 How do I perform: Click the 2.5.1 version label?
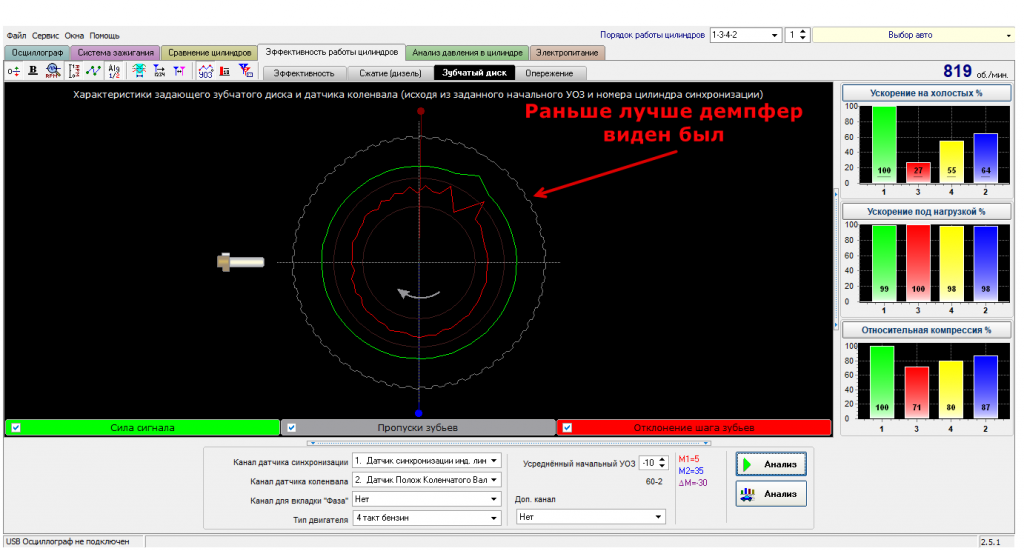pos(990,542)
